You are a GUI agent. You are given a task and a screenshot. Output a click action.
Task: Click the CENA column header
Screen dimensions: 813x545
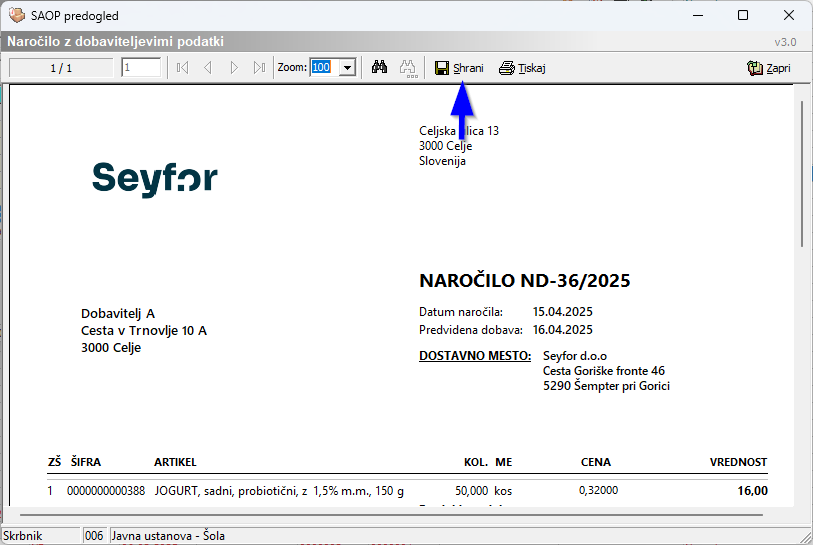coord(596,462)
